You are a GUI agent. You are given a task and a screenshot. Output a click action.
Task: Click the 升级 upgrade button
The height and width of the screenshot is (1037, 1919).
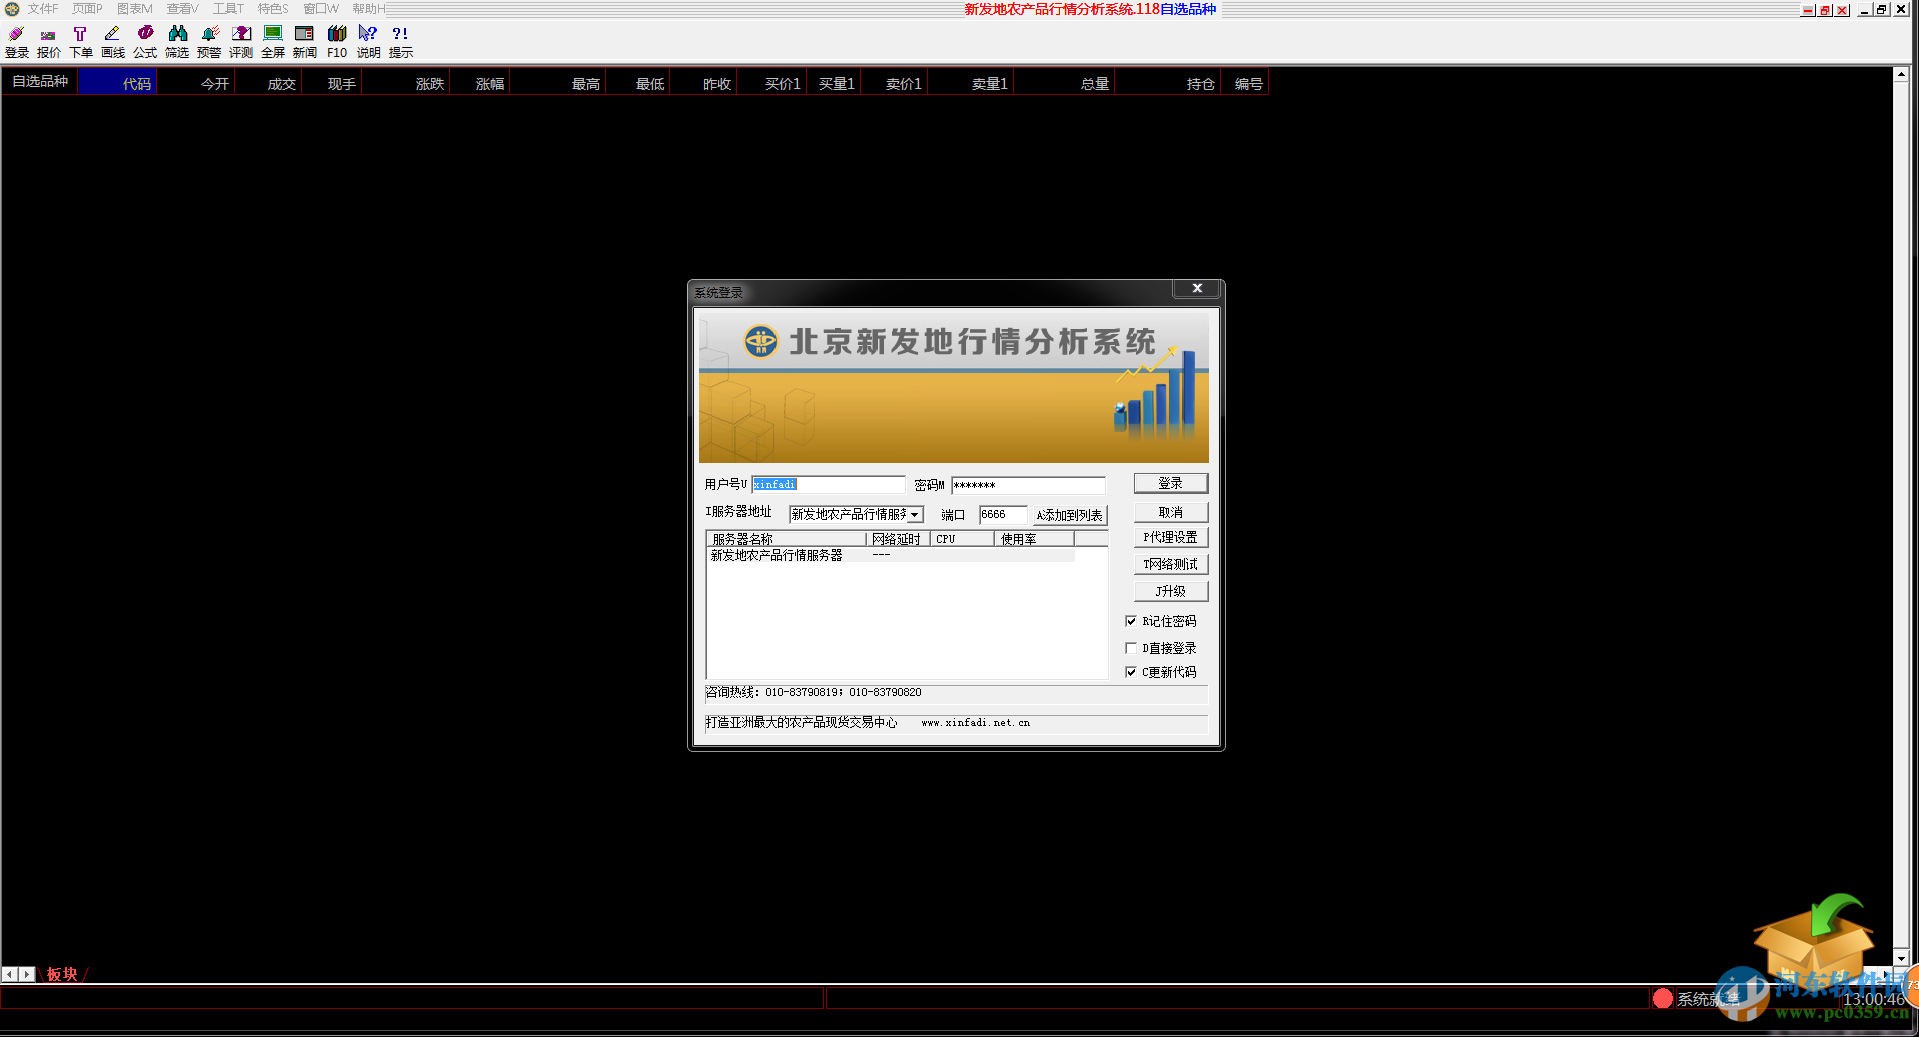pyautogui.click(x=1170, y=591)
